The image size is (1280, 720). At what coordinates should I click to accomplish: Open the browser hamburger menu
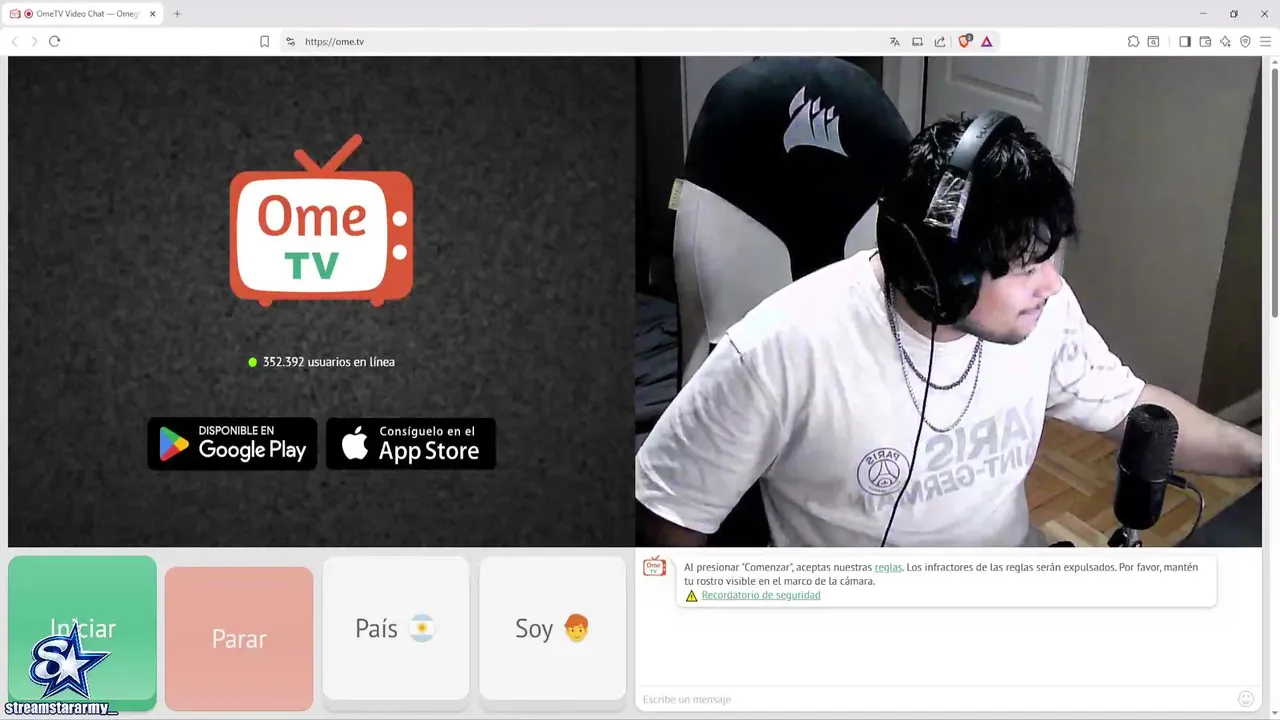pos(1265,41)
